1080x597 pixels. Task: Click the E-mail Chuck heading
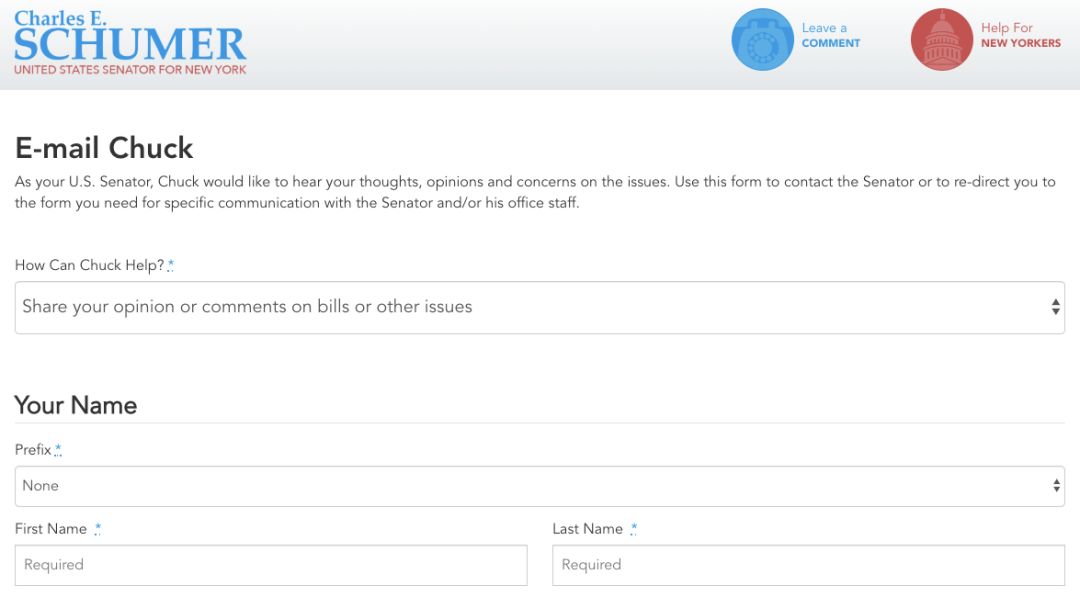click(x=104, y=148)
